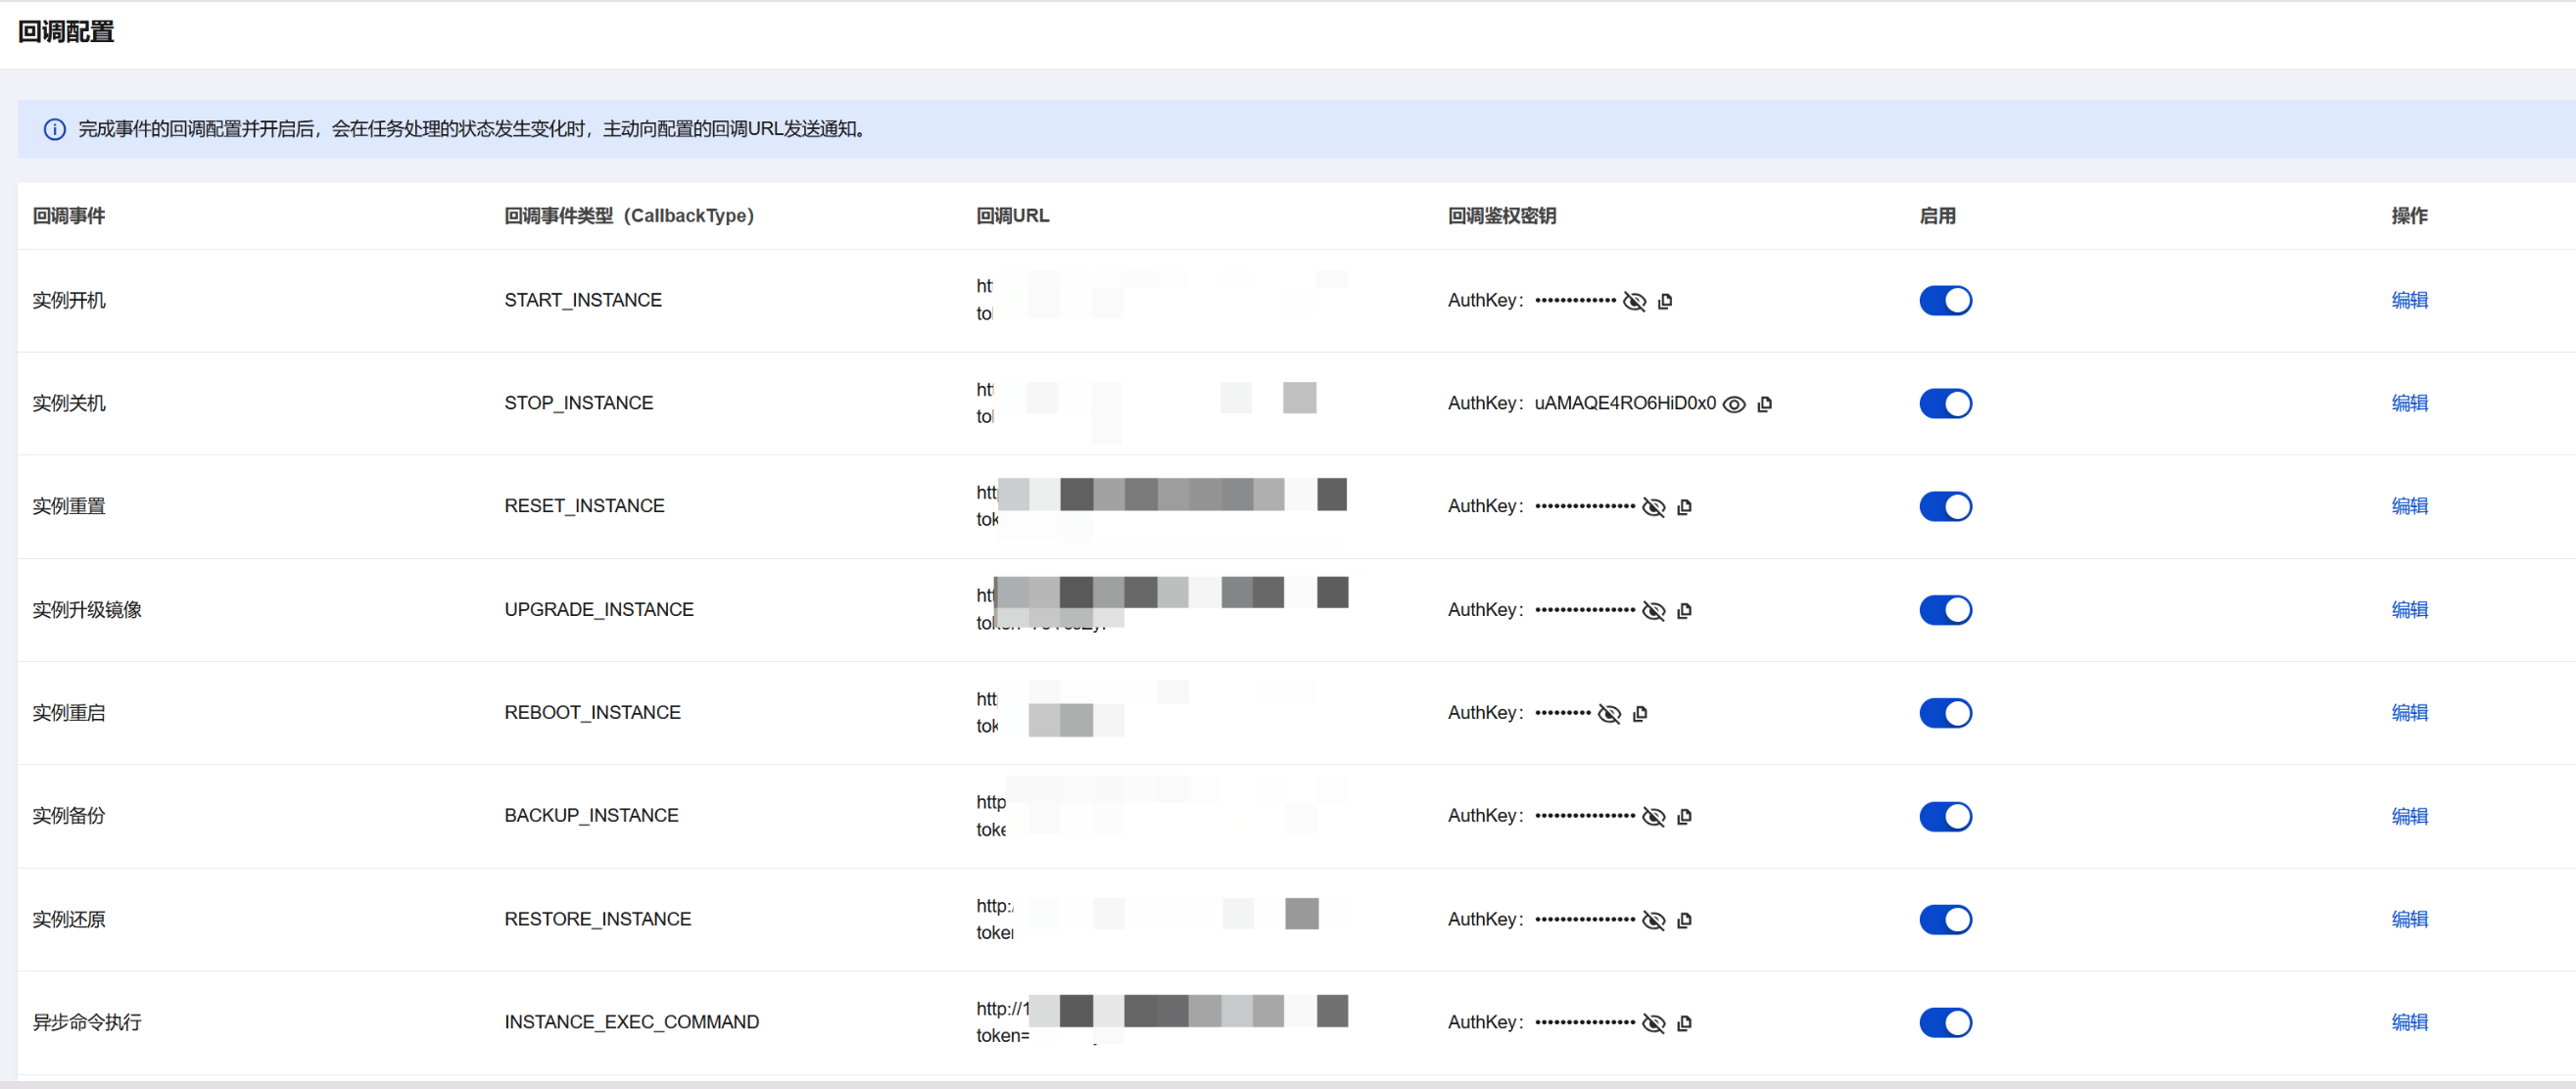
Task: Copy the STOP_INSTANCE auth key
Action: 1765,404
